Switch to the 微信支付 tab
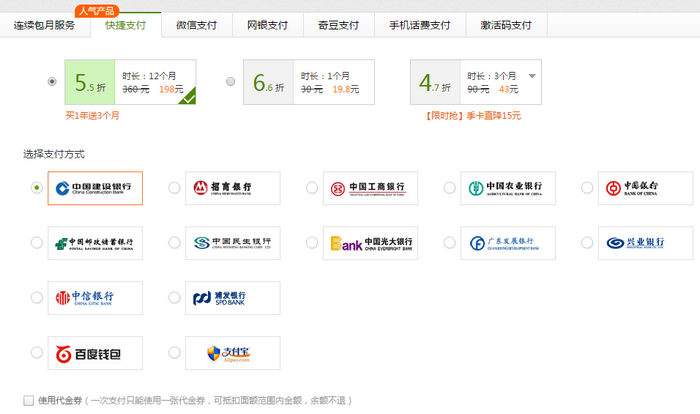Image resolution: width=700 pixels, height=414 pixels. (196, 25)
